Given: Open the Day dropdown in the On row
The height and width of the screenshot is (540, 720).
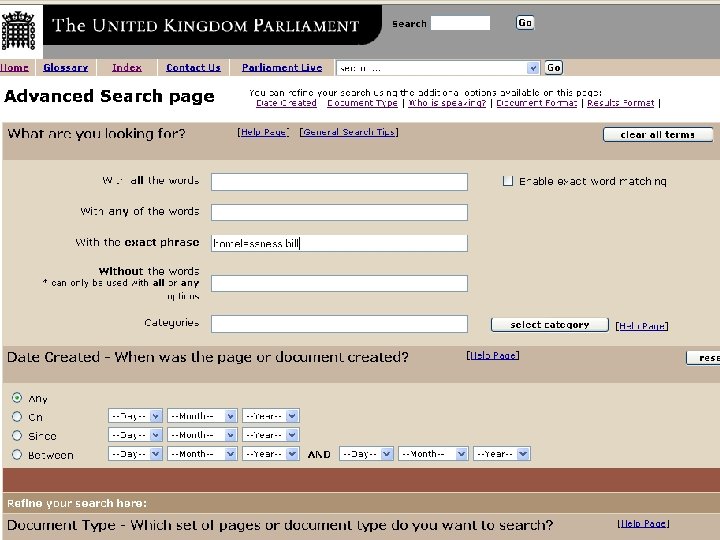Looking at the screenshot, I should (135, 416).
